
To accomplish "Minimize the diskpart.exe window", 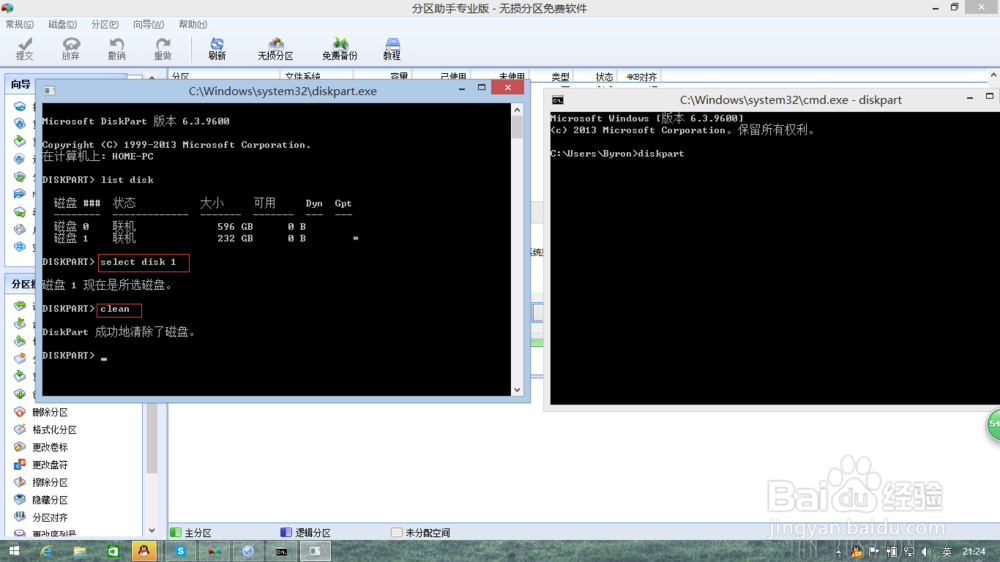I will [x=462, y=89].
